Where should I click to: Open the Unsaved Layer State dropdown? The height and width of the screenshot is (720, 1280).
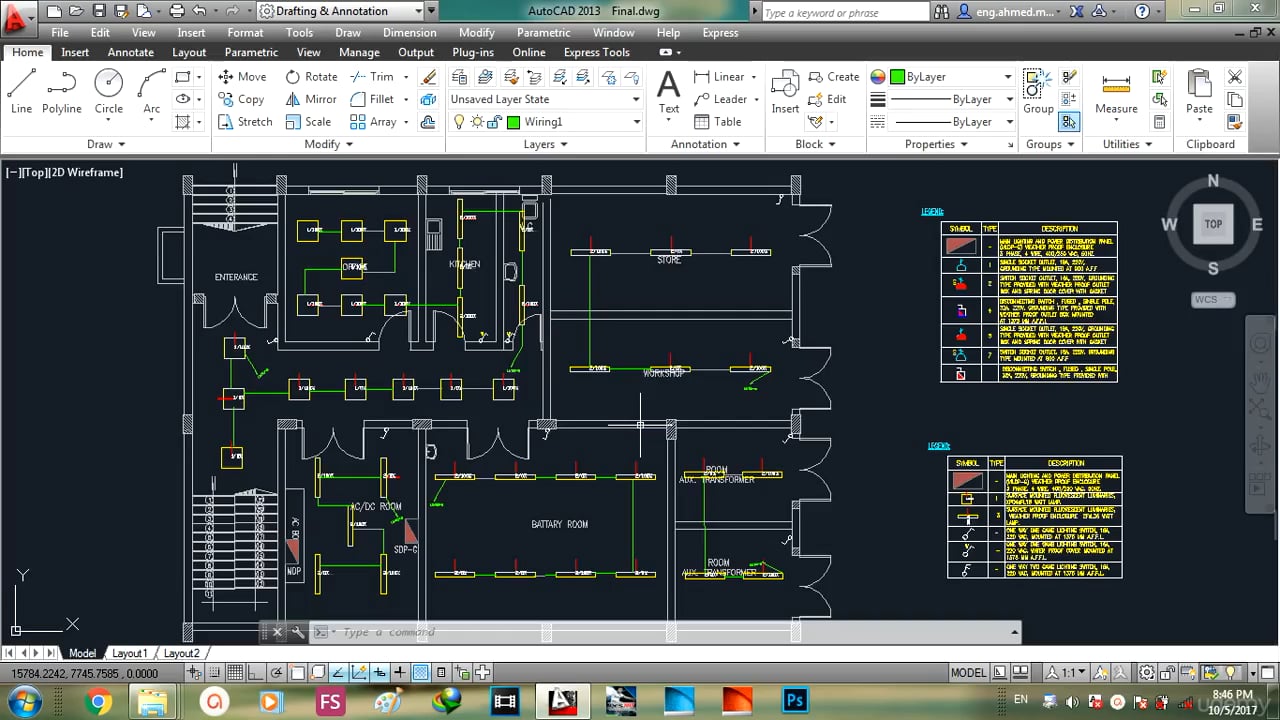coord(545,99)
